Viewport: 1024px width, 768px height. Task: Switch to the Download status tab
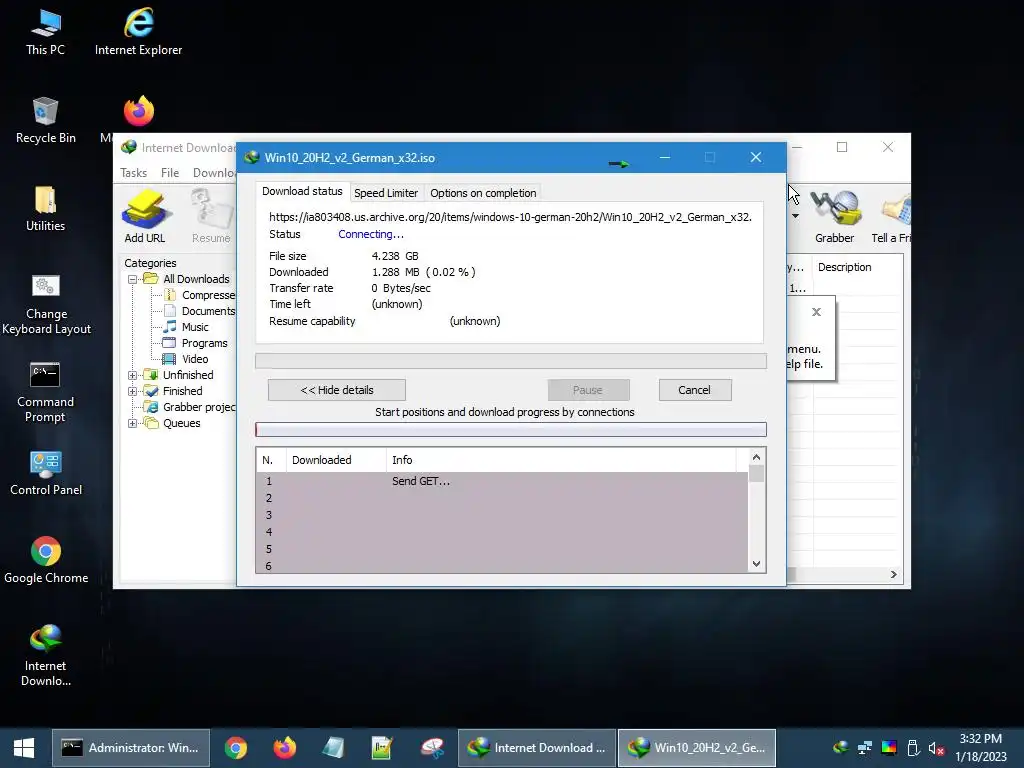(x=302, y=191)
